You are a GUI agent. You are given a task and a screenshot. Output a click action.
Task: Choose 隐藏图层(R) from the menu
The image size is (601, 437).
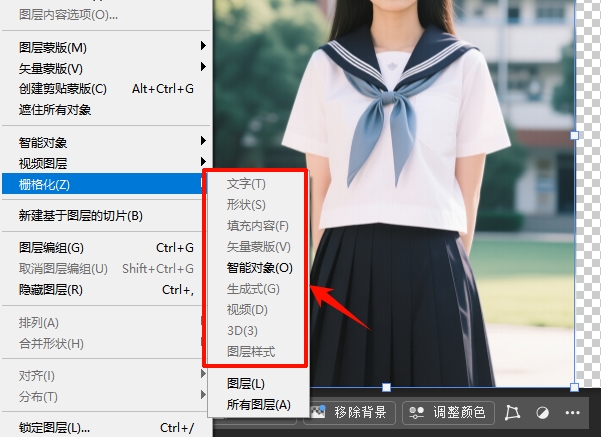[x=106, y=290]
